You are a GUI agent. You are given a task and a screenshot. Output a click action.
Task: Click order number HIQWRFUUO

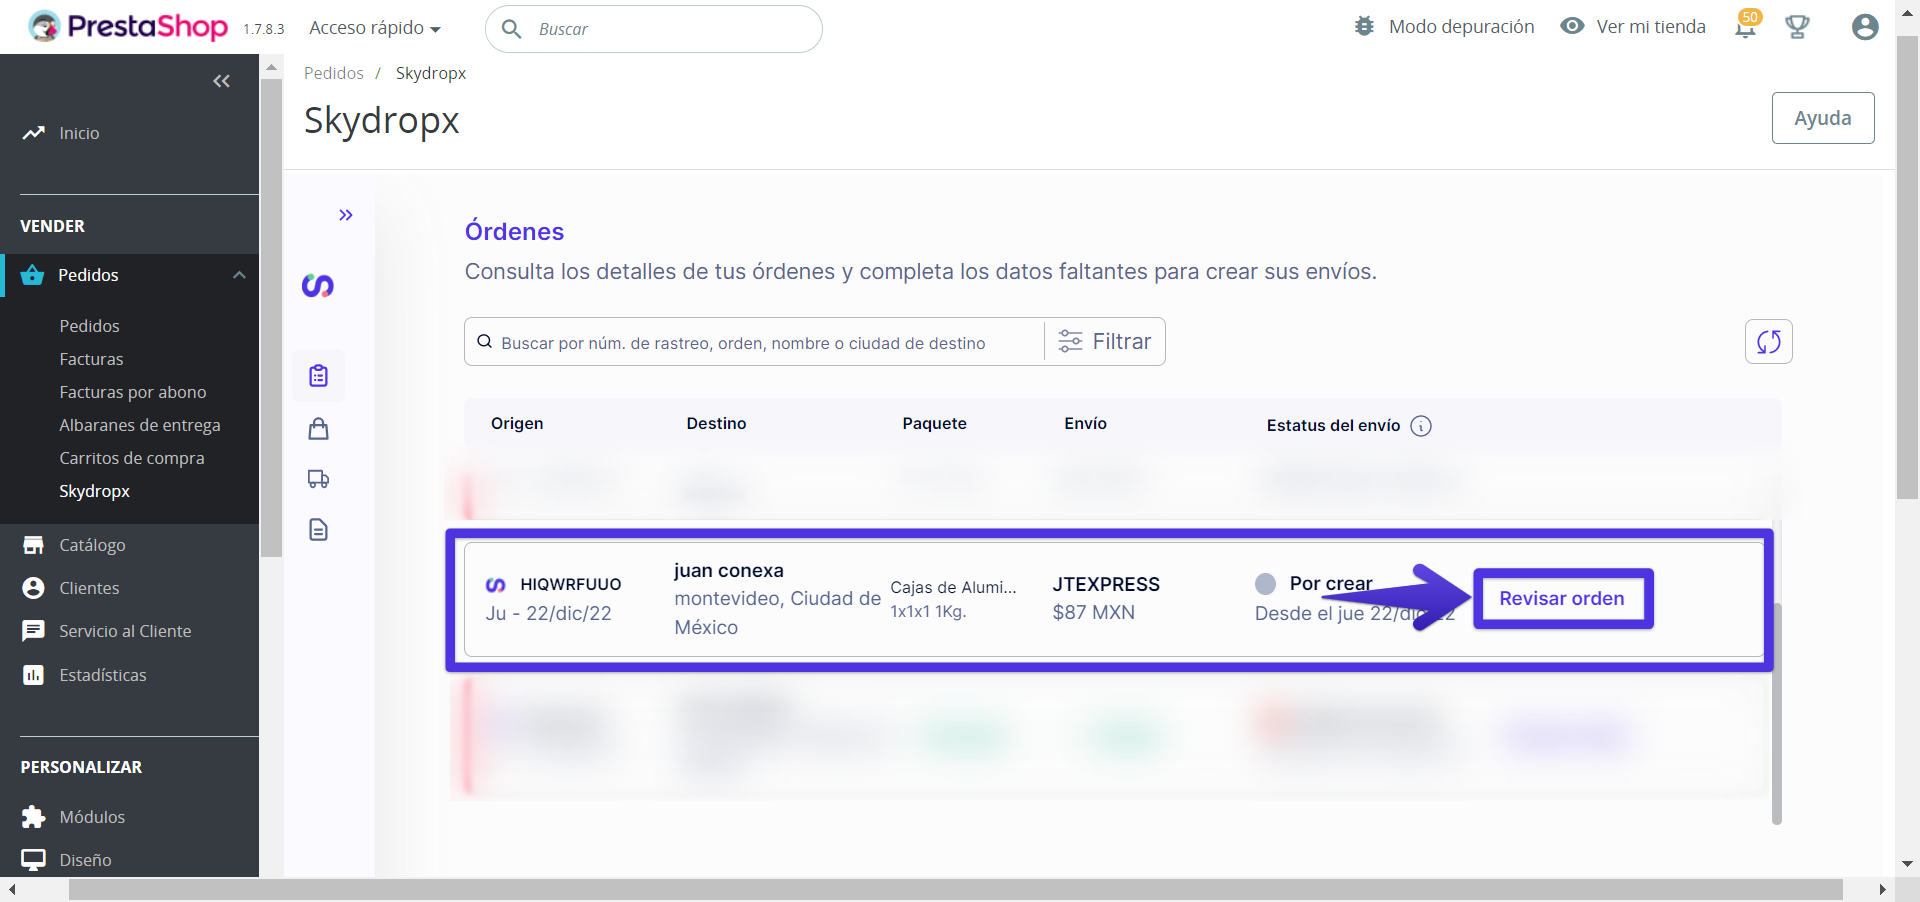[x=570, y=584]
